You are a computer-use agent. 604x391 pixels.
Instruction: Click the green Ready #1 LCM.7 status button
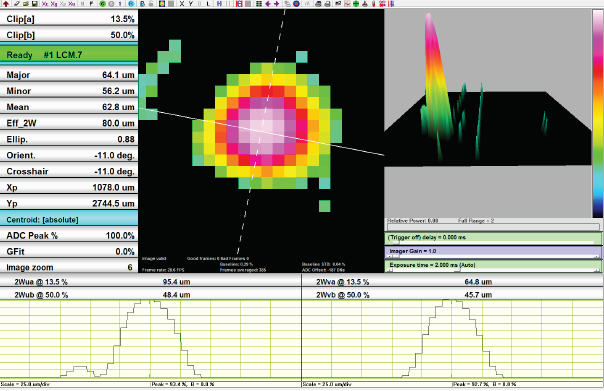point(69,55)
